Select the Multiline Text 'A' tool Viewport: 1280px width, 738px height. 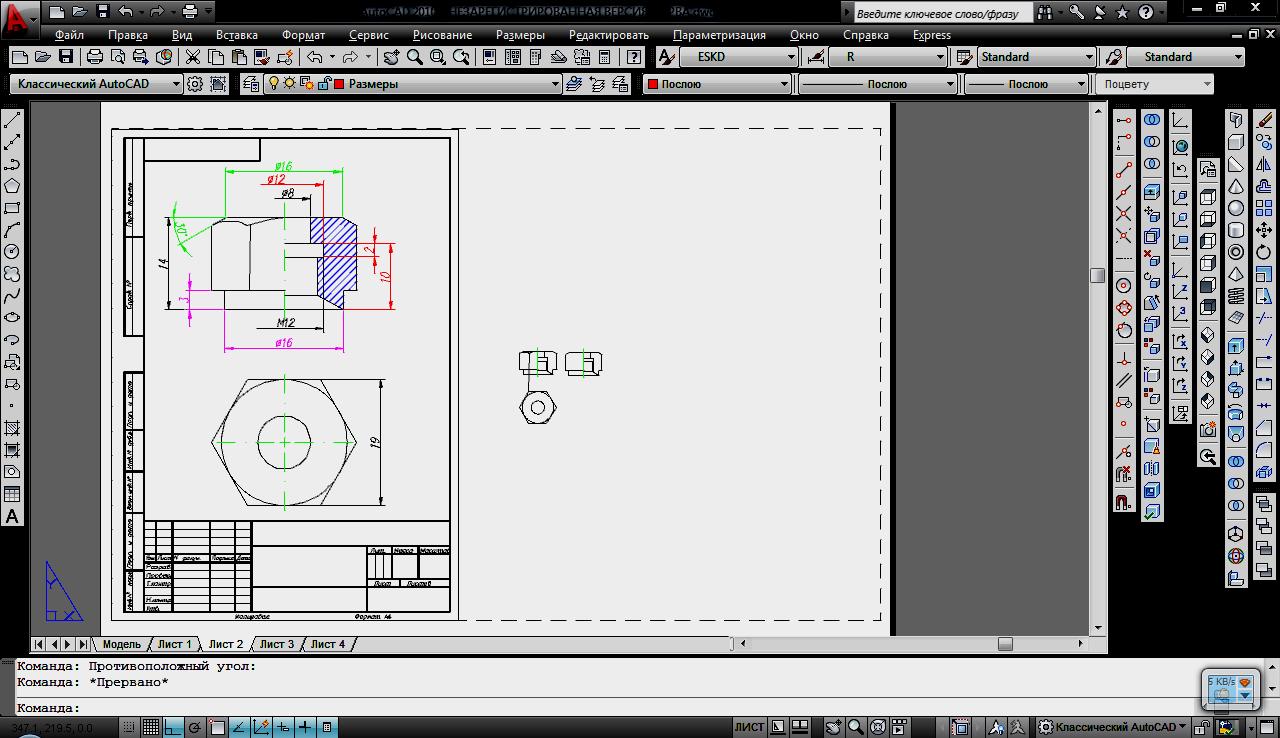coord(12,516)
